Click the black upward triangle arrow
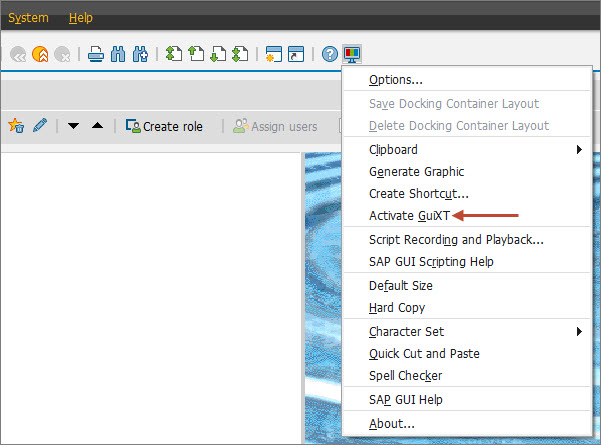This screenshot has width=601, height=445. point(97,126)
